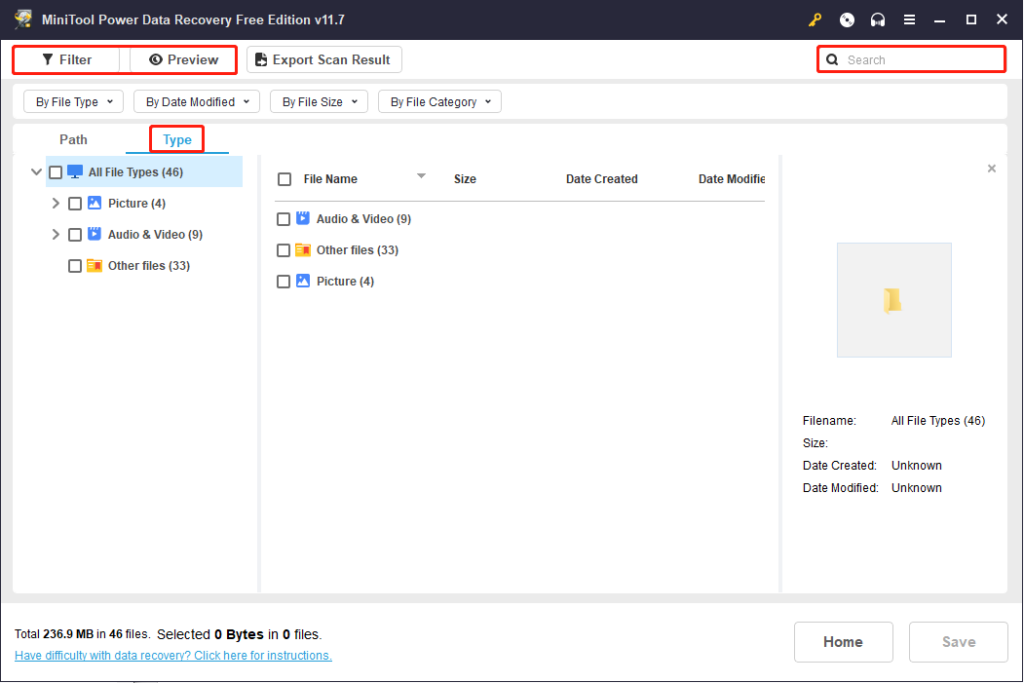Switch to the Type tab
The image size is (1024, 683).
177,140
